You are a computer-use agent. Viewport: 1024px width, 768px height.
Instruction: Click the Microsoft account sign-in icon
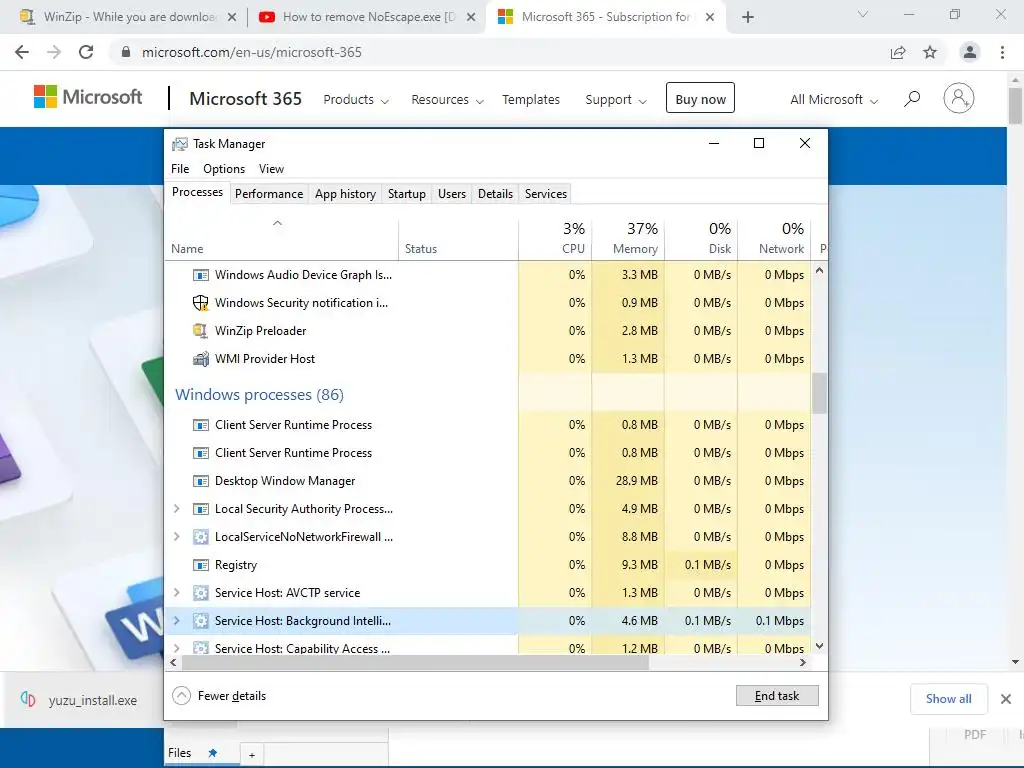click(x=959, y=98)
